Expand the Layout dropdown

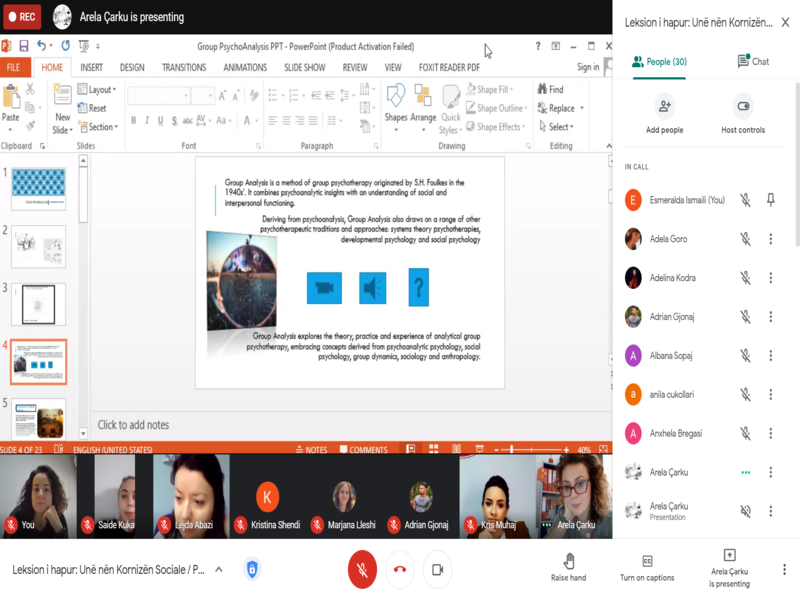[97, 89]
